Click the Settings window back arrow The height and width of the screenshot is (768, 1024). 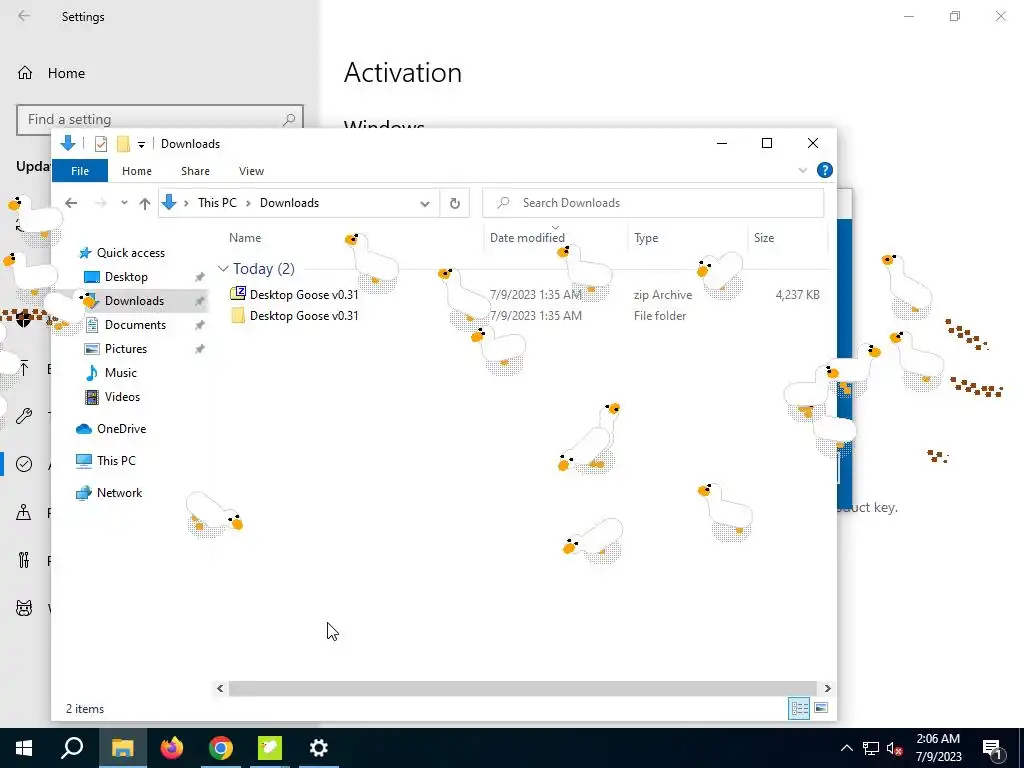tap(24, 16)
